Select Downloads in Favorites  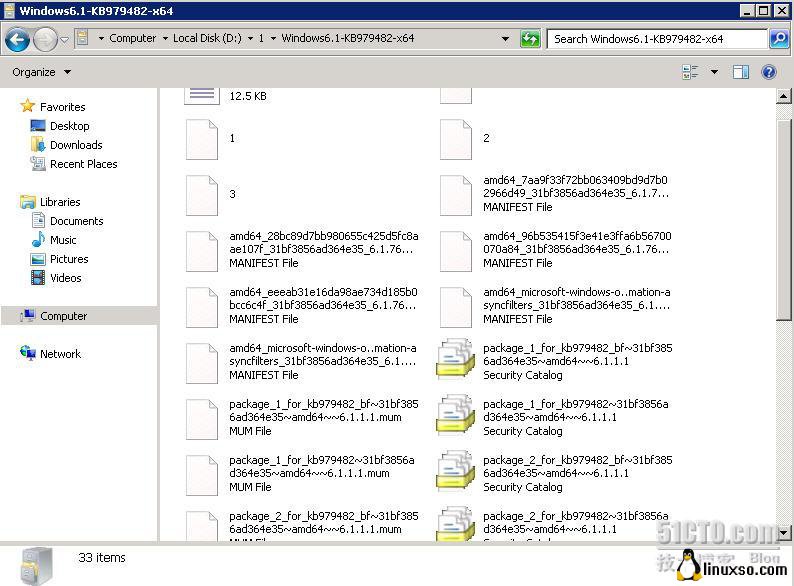[x=76, y=145]
